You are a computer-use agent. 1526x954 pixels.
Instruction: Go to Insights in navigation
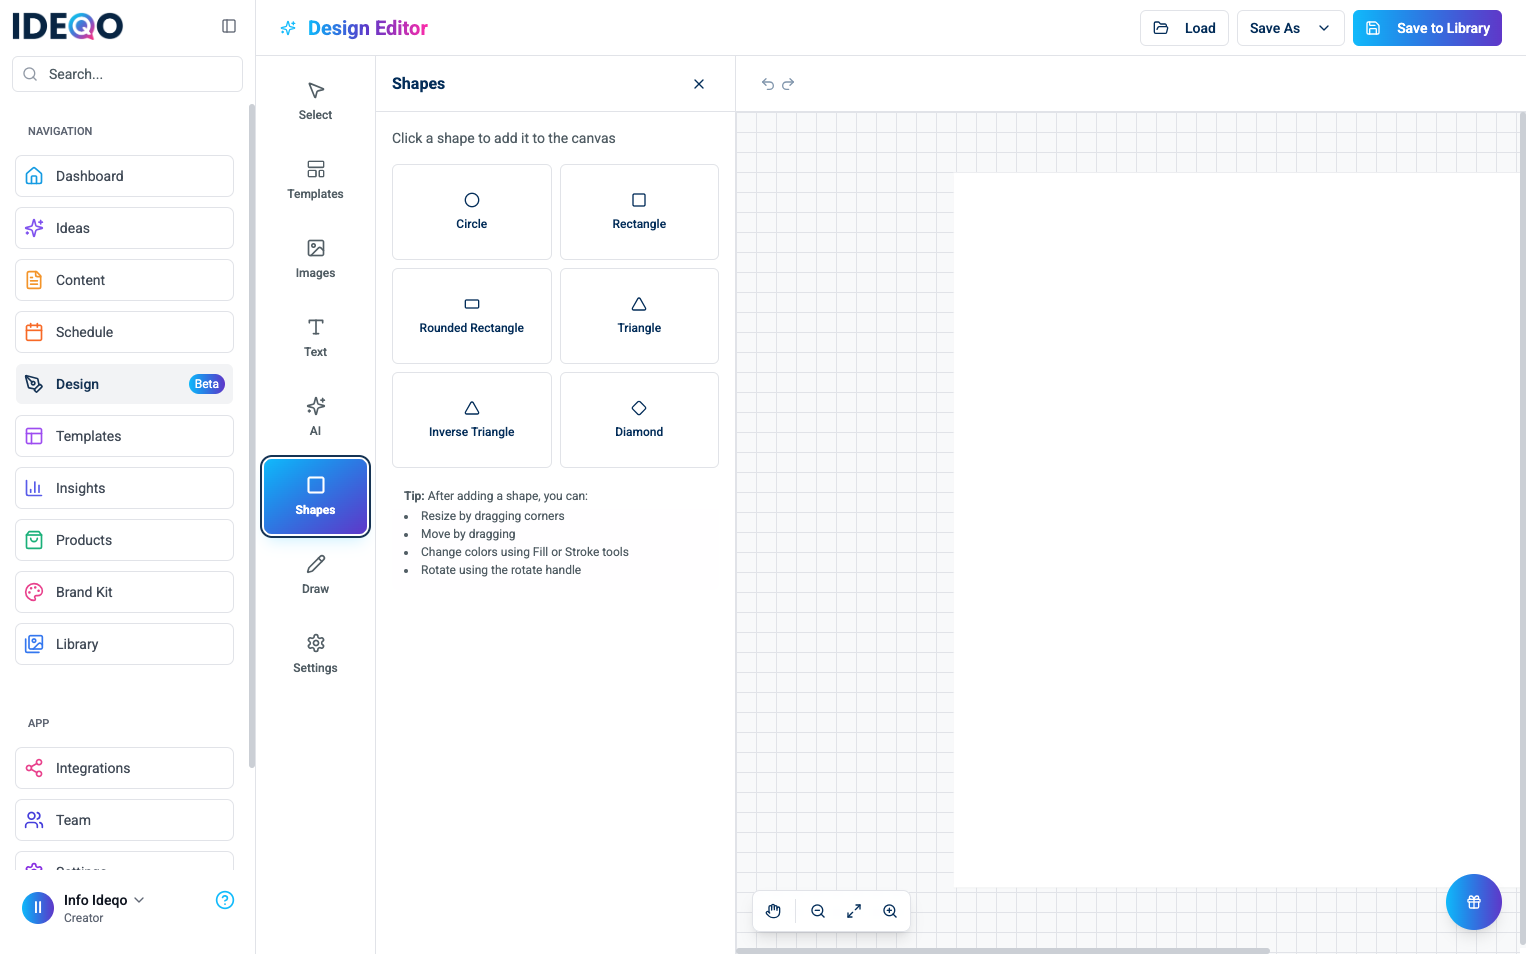(124, 488)
